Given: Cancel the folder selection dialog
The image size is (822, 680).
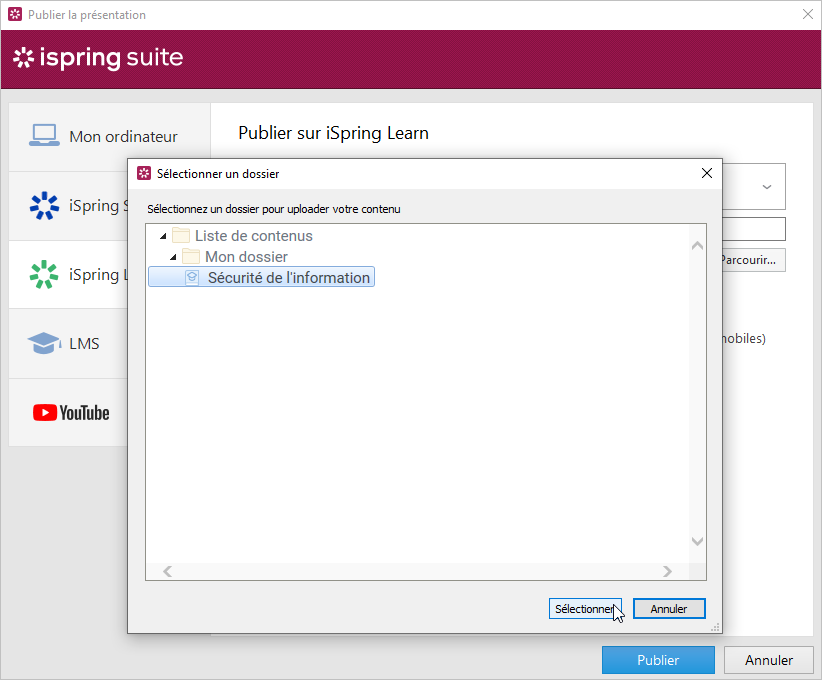Looking at the screenshot, I should point(668,609).
